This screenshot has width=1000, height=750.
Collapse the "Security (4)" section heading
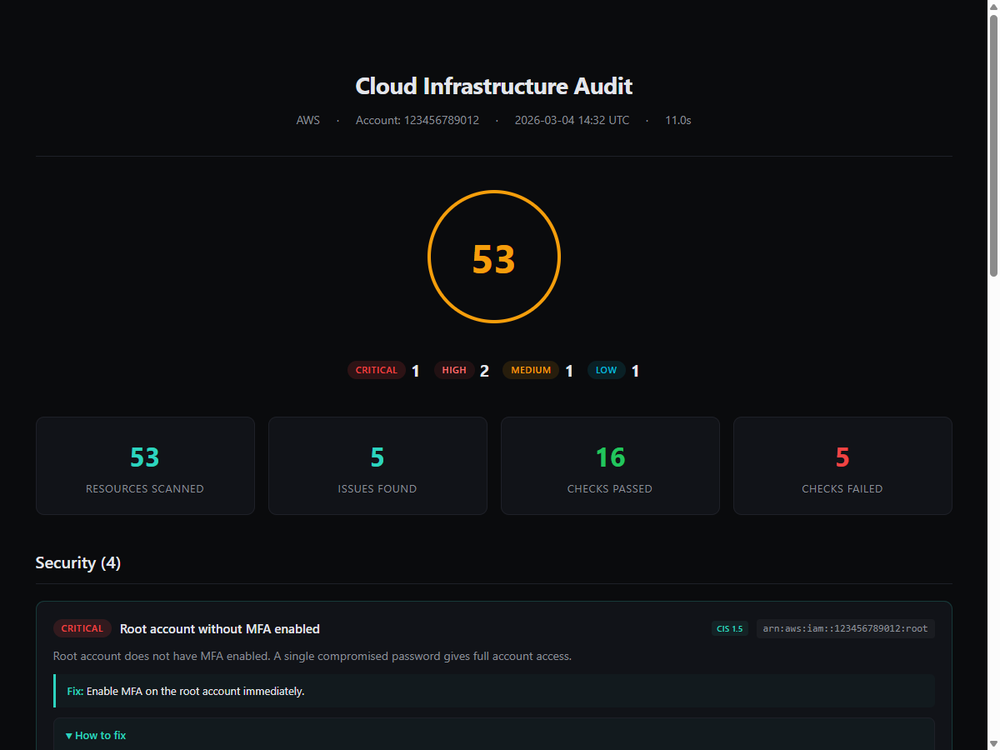click(x=78, y=562)
